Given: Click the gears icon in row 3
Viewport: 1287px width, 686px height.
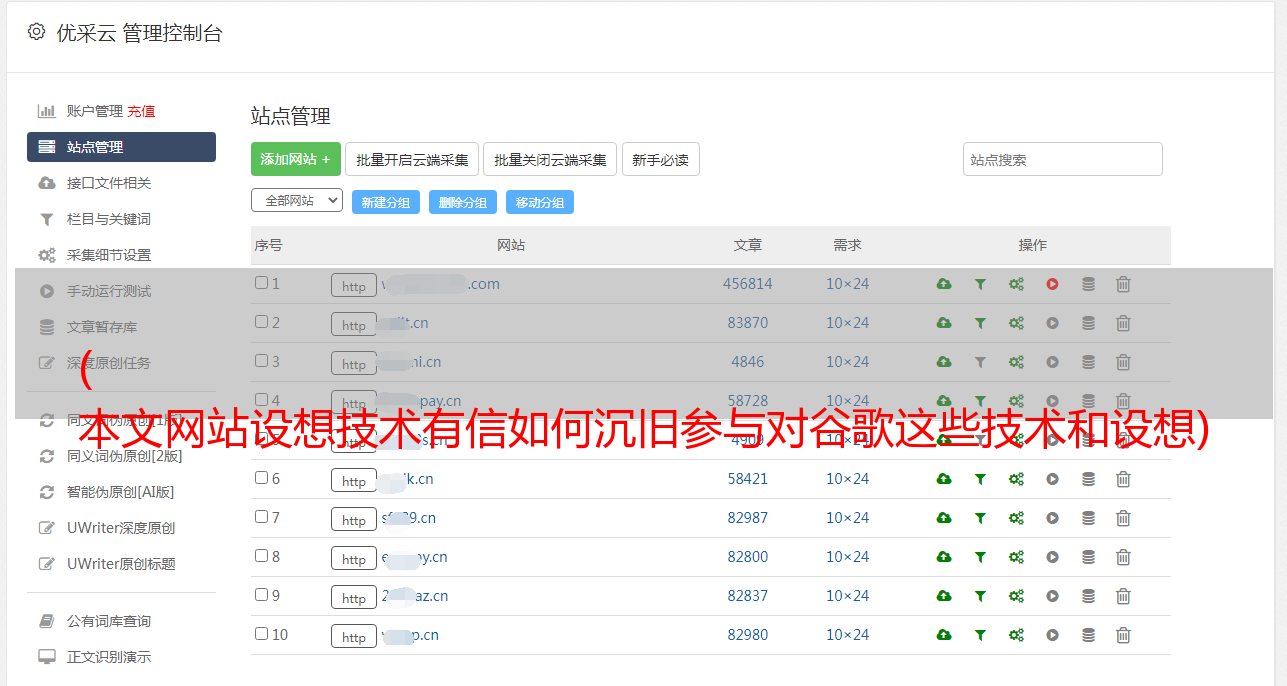Looking at the screenshot, I should click(x=1016, y=362).
